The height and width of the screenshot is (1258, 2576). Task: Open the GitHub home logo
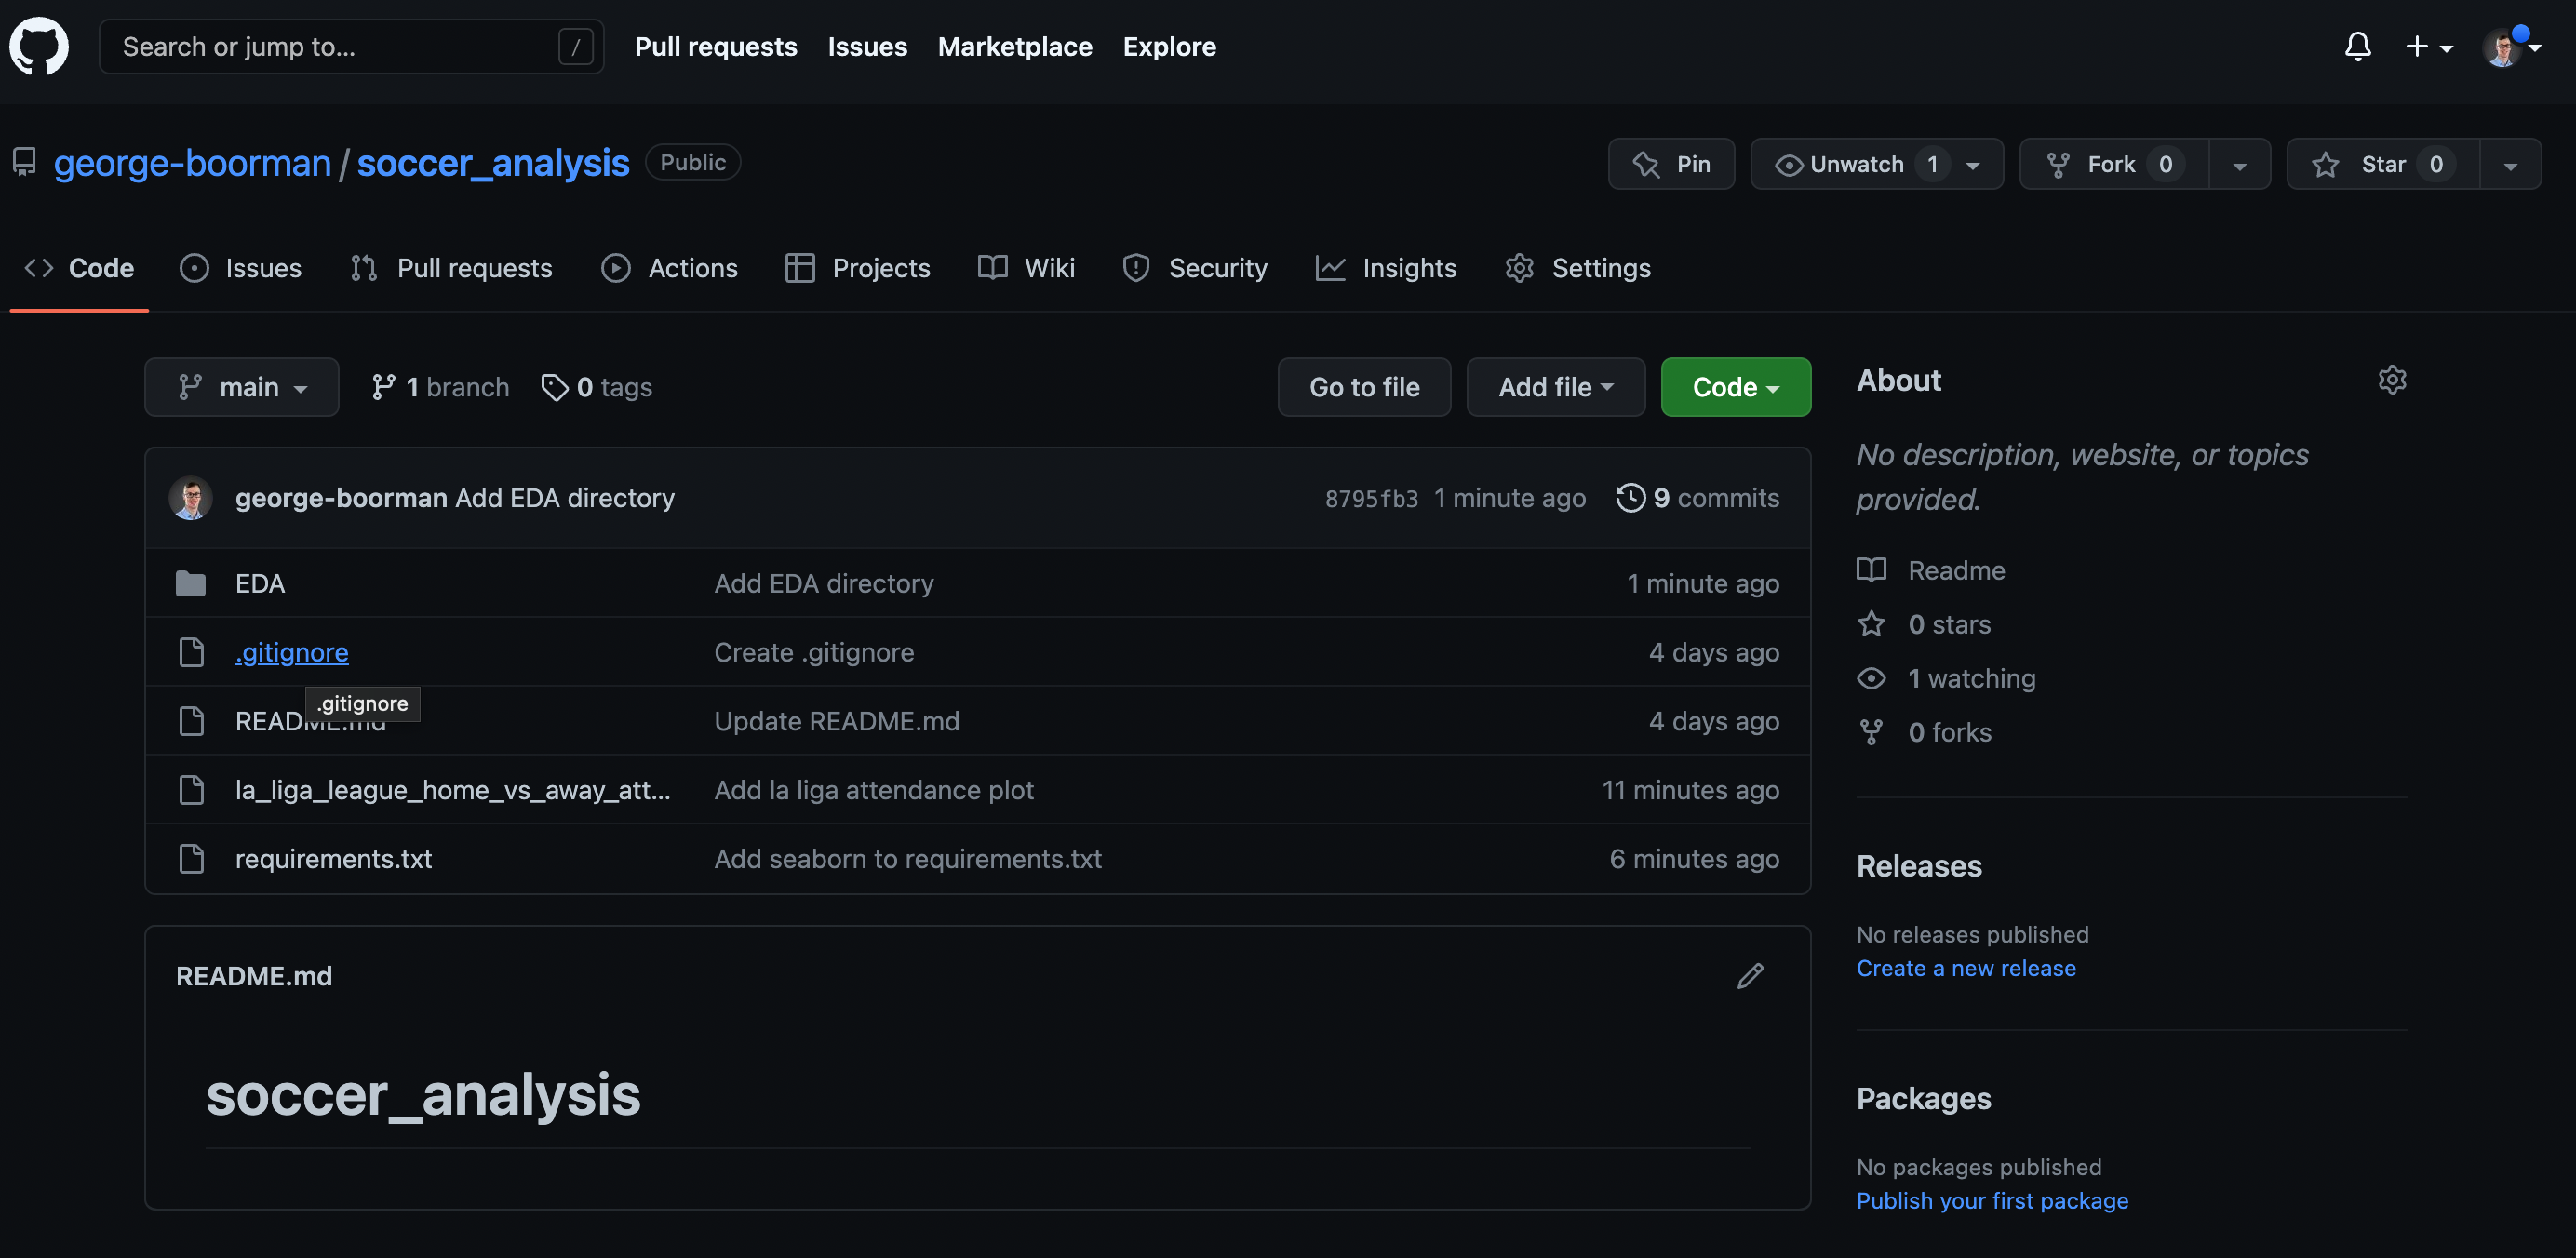[x=39, y=46]
